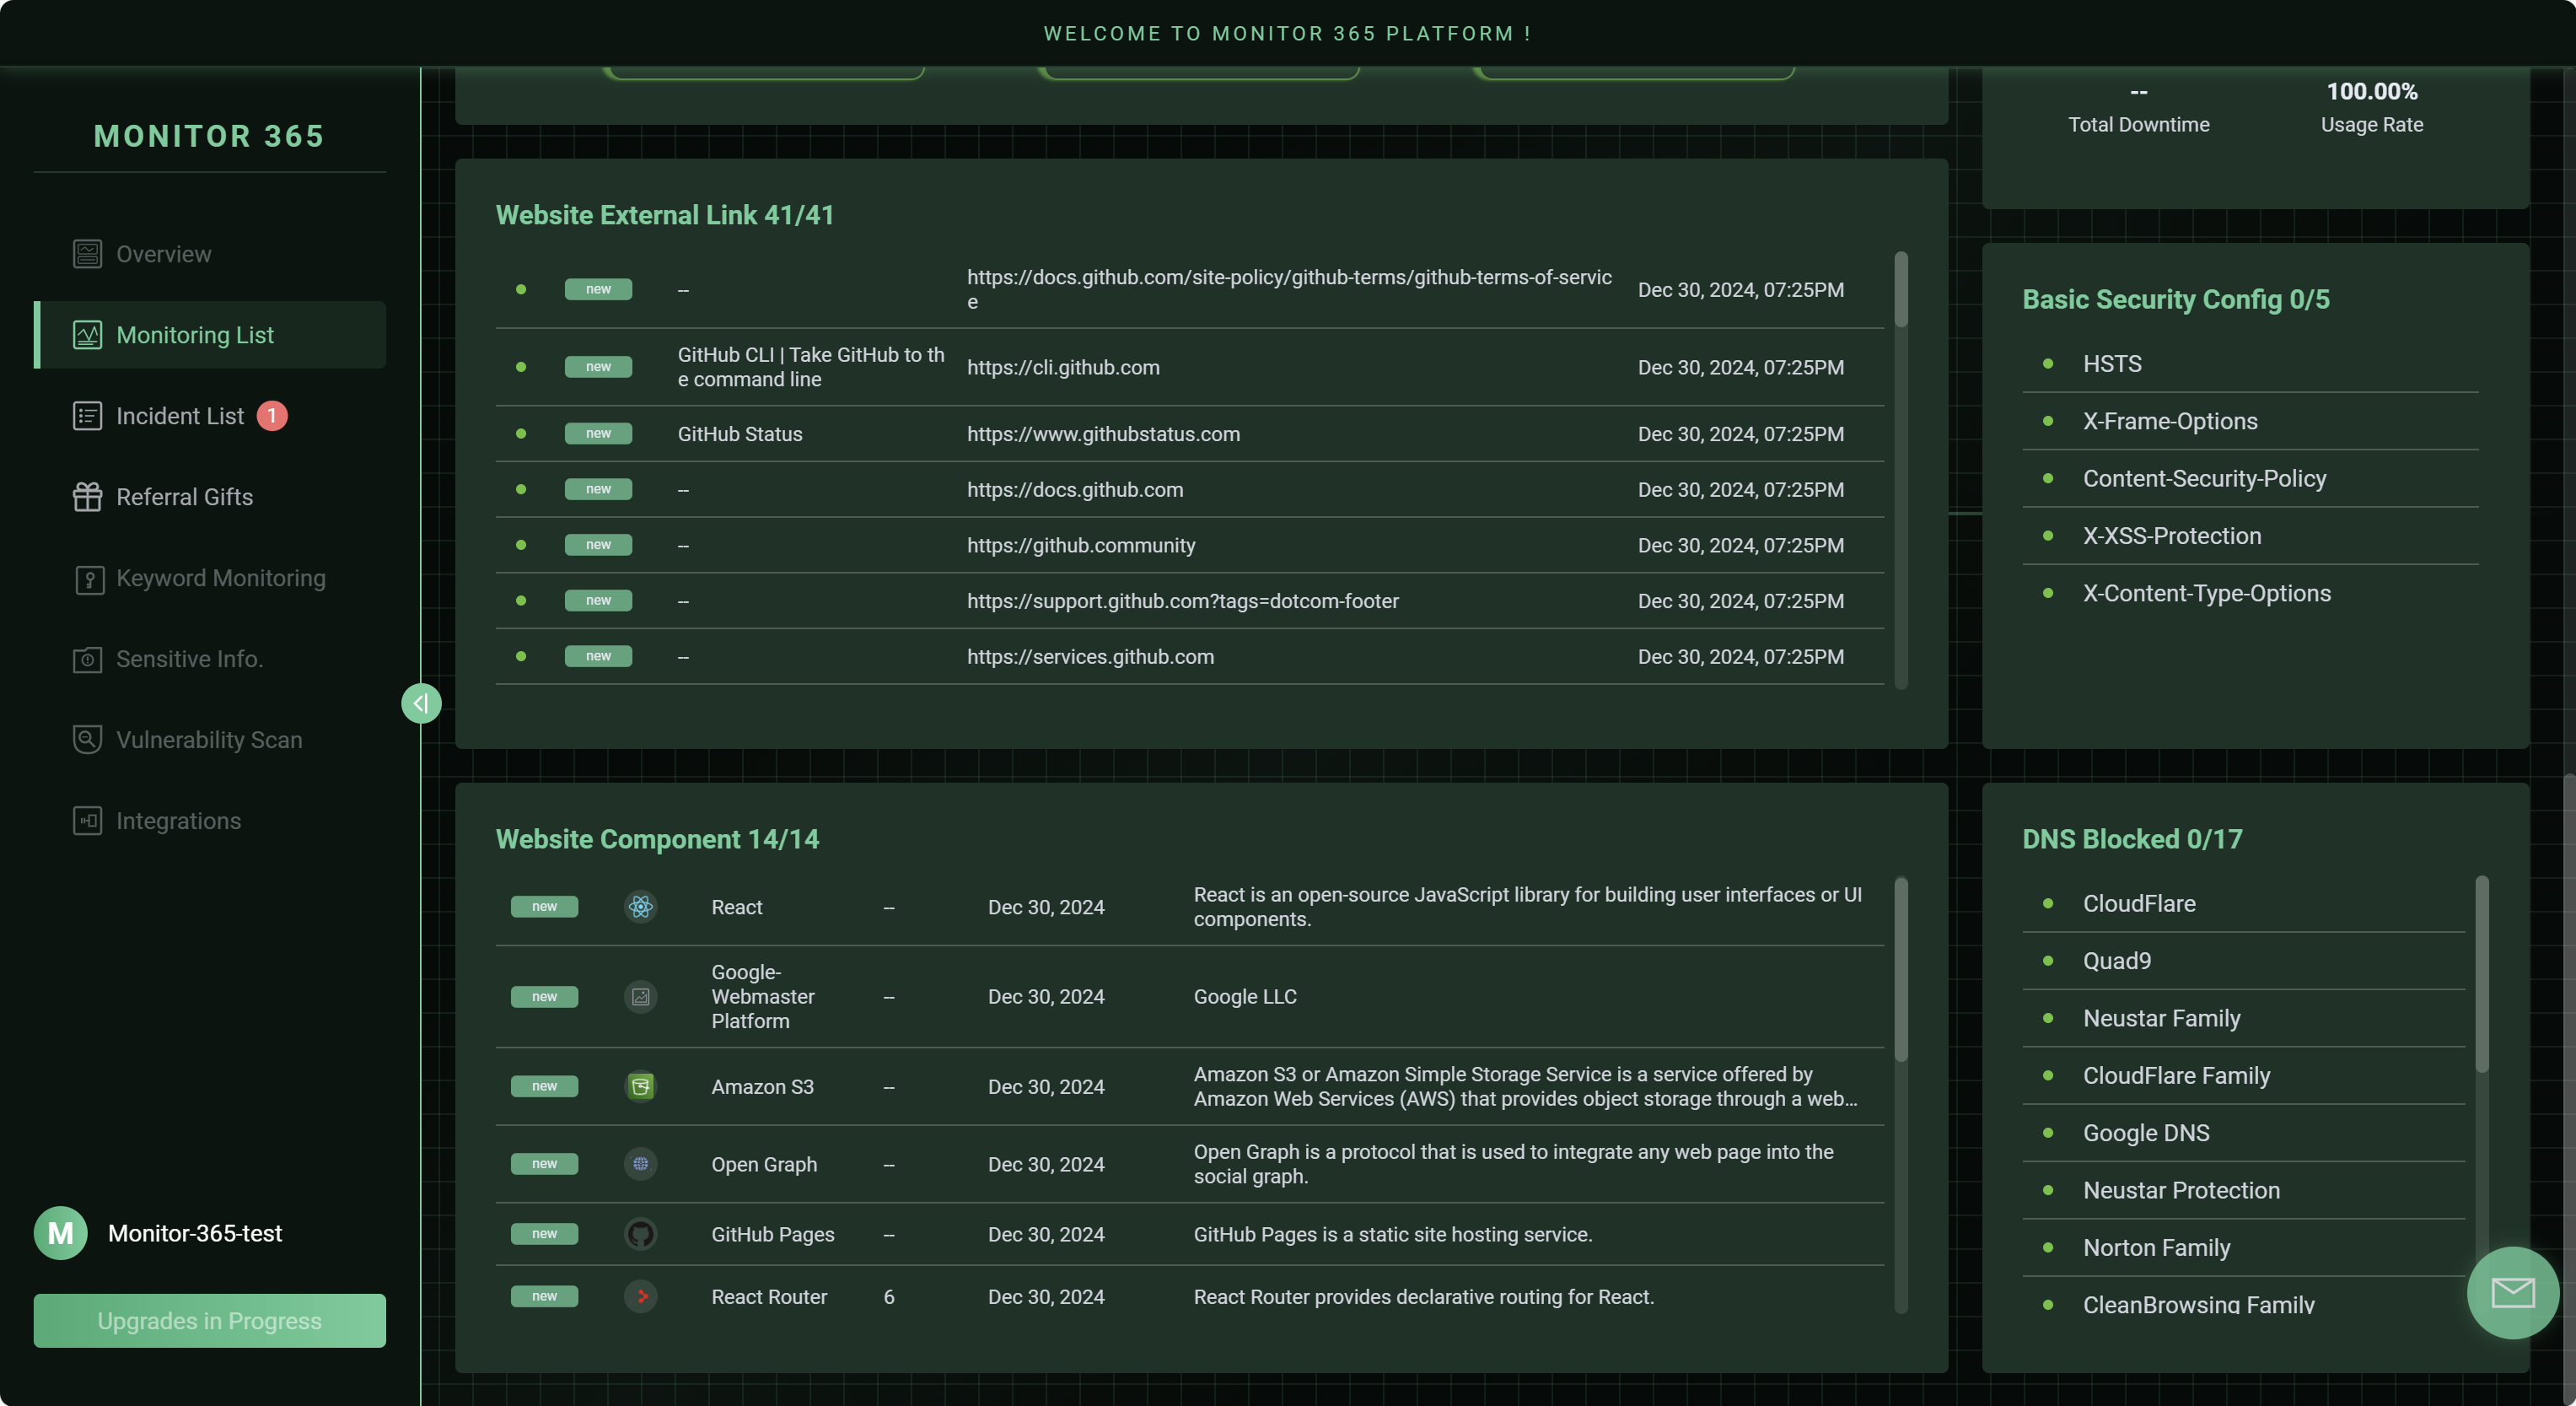Click the Website External Link 41/41 heading
The height and width of the screenshot is (1406, 2576).
point(665,215)
